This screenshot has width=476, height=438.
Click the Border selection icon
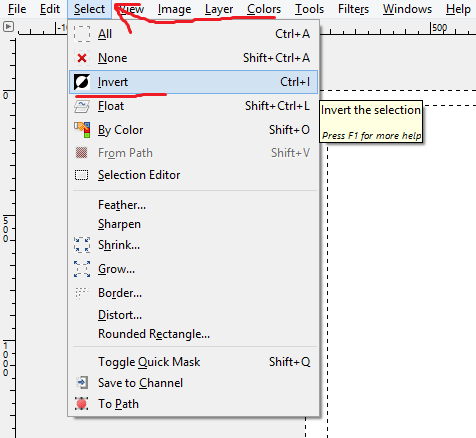pos(82,293)
